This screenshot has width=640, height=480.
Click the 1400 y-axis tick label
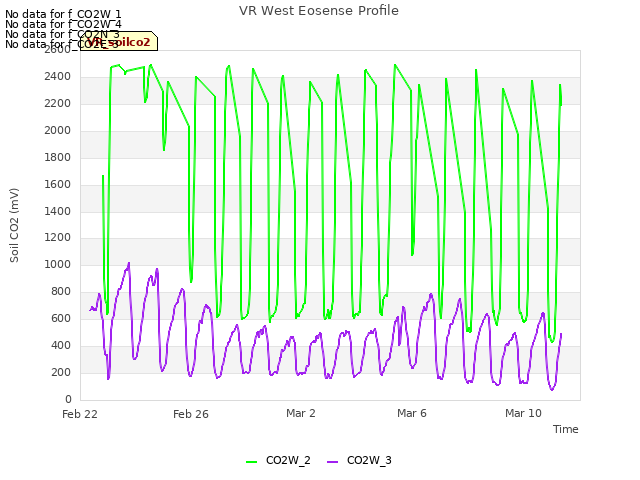58,211
